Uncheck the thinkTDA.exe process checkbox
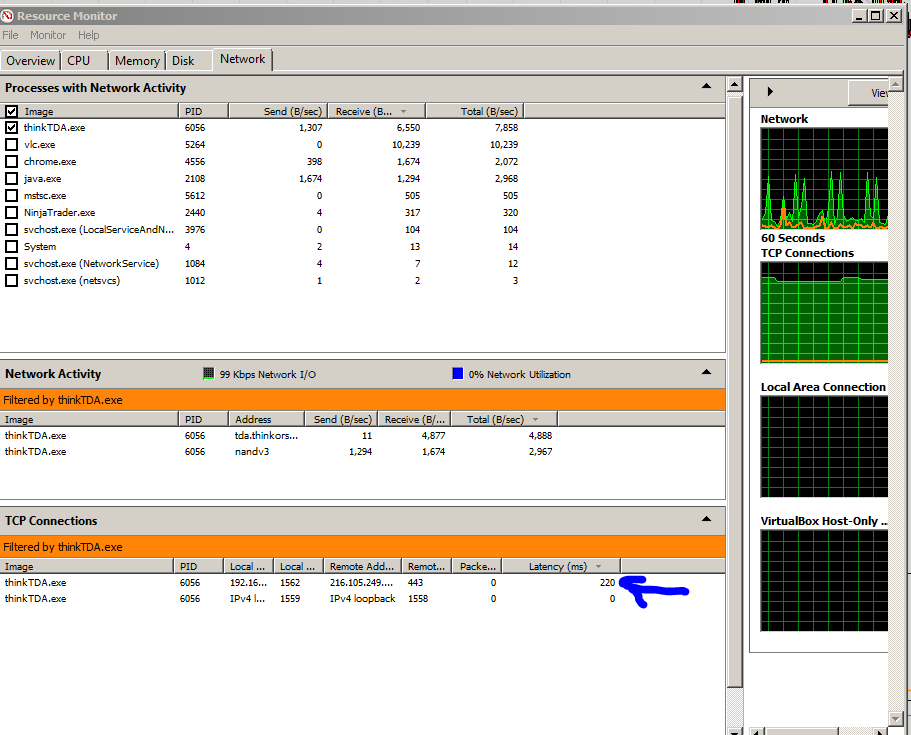The width and height of the screenshot is (911, 735). (12, 127)
